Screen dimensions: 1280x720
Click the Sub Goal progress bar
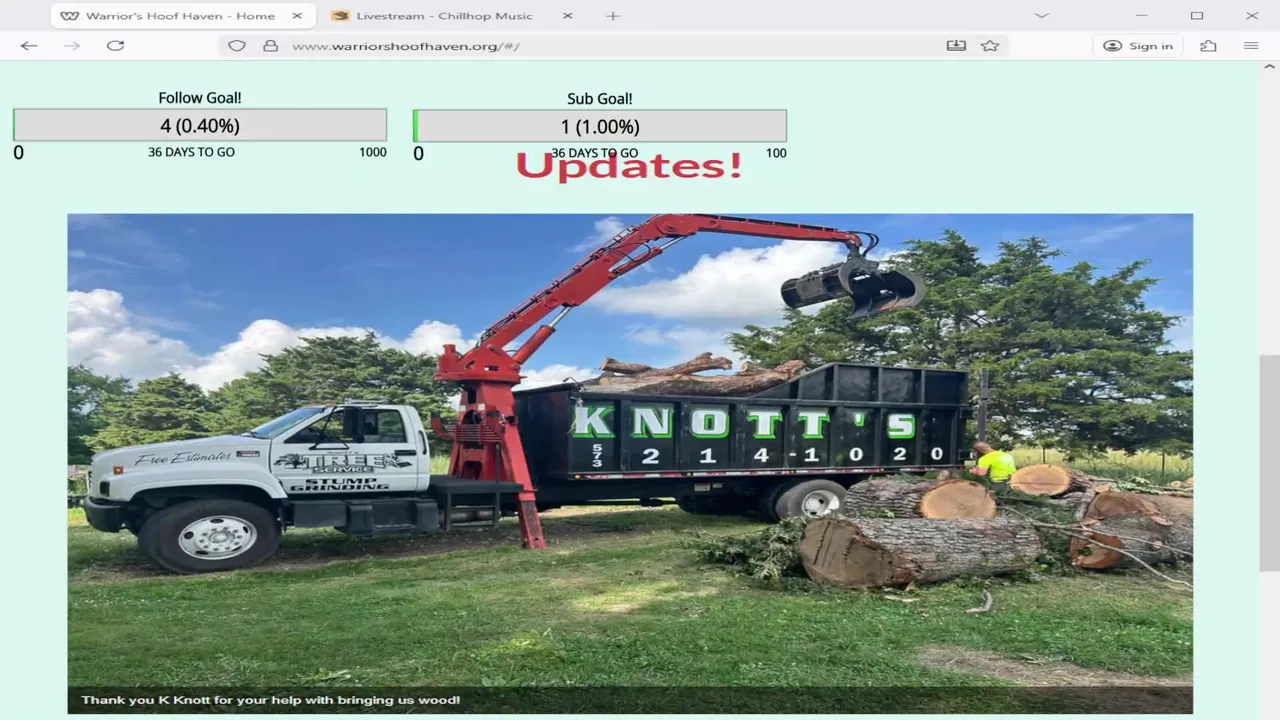[x=600, y=126]
